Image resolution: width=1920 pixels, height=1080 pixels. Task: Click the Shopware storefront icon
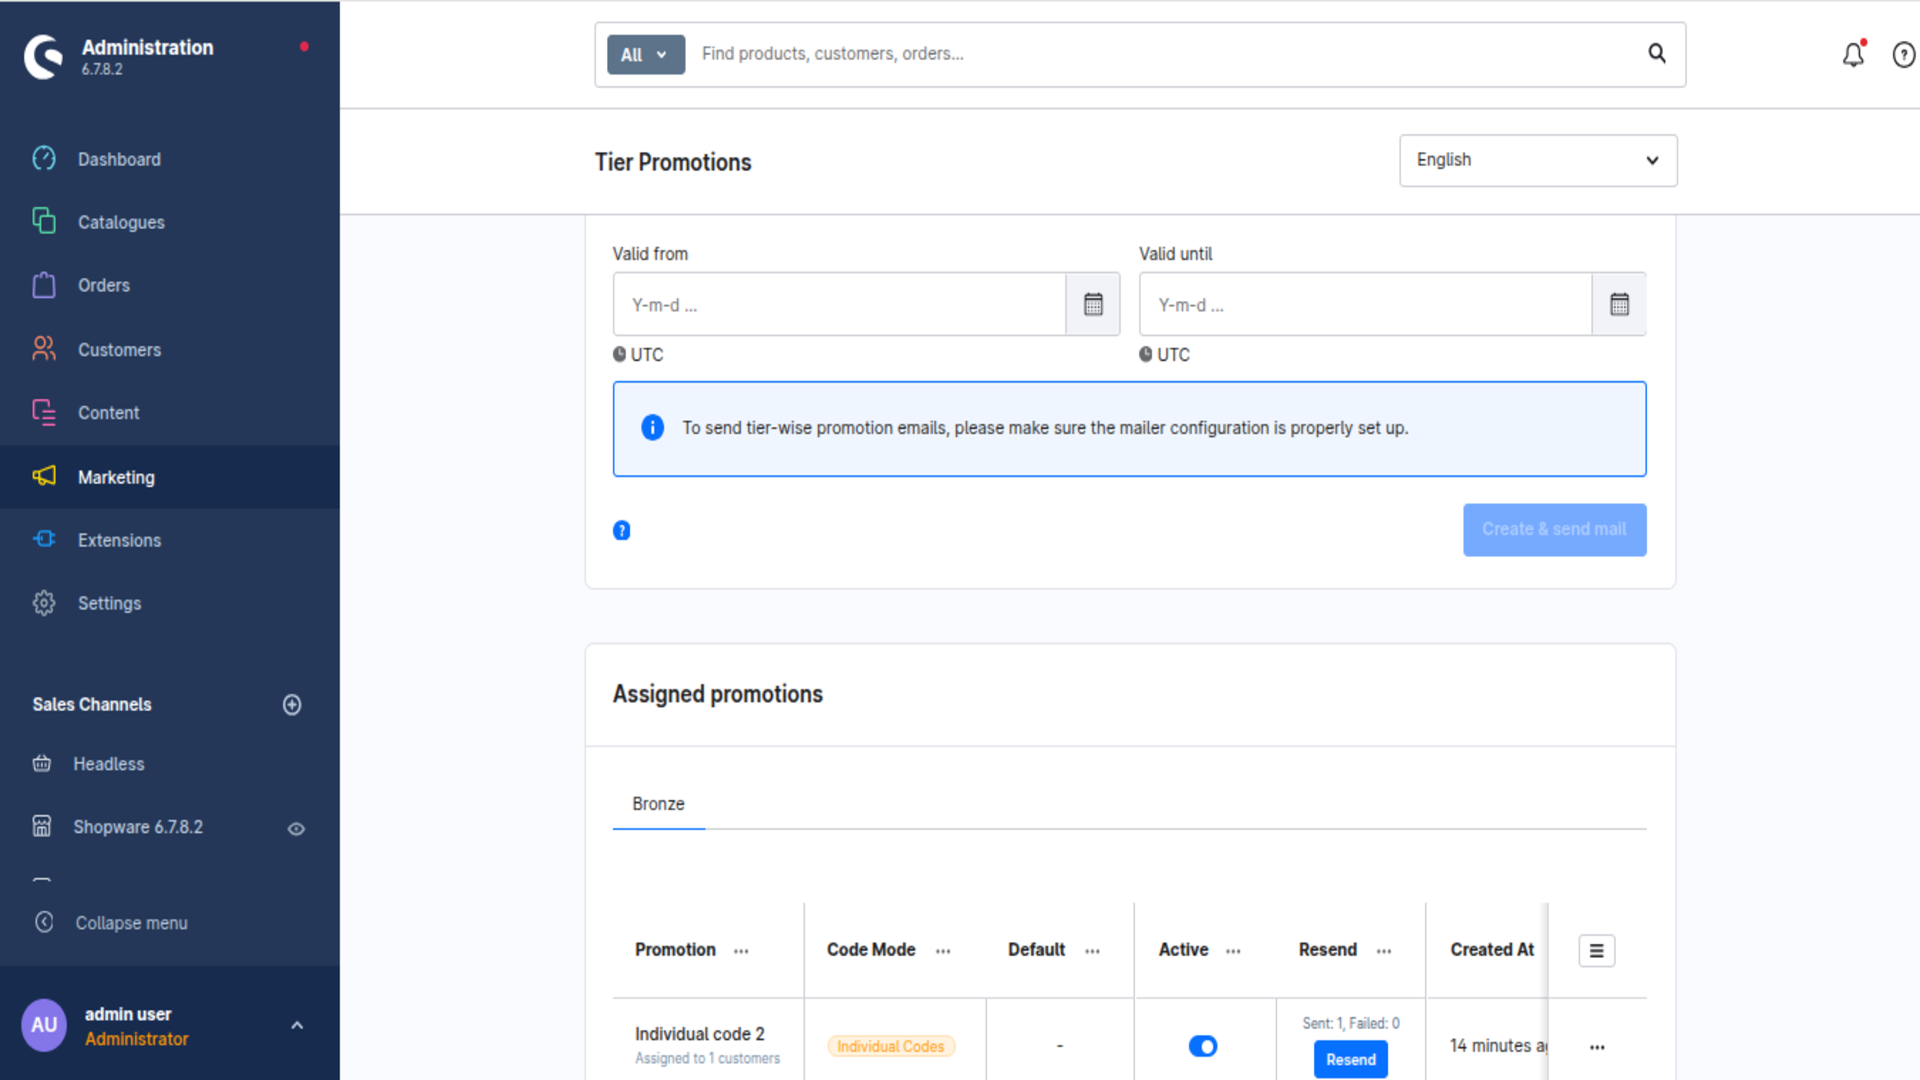click(42, 826)
